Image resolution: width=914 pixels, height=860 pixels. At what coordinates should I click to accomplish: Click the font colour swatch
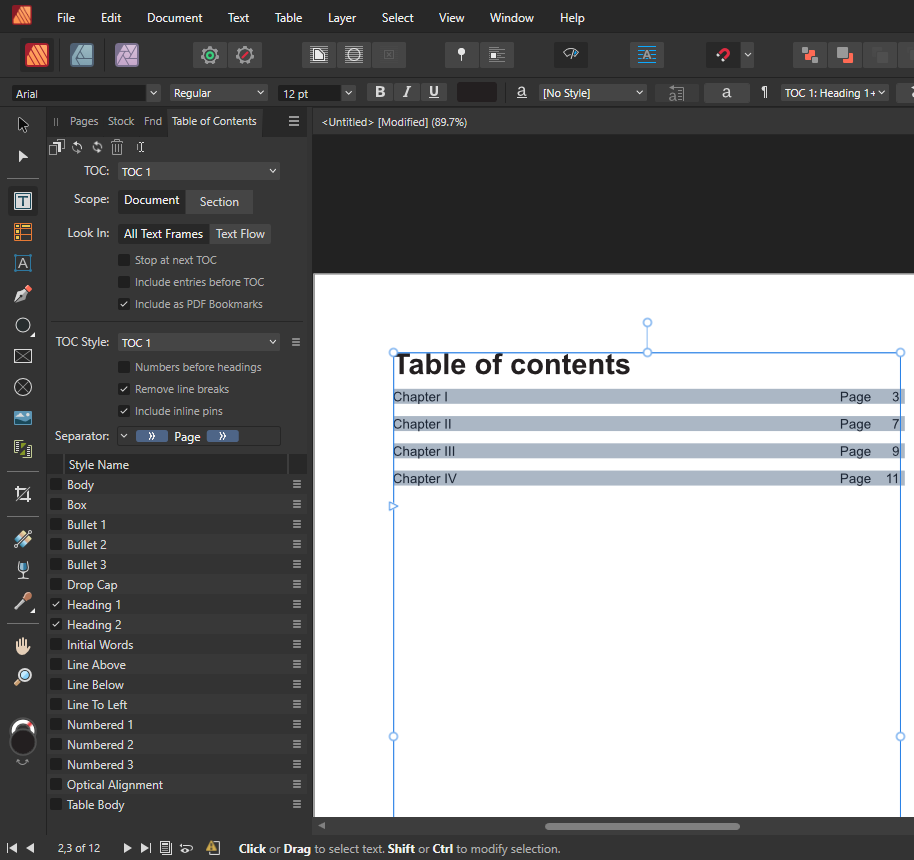coord(476,92)
